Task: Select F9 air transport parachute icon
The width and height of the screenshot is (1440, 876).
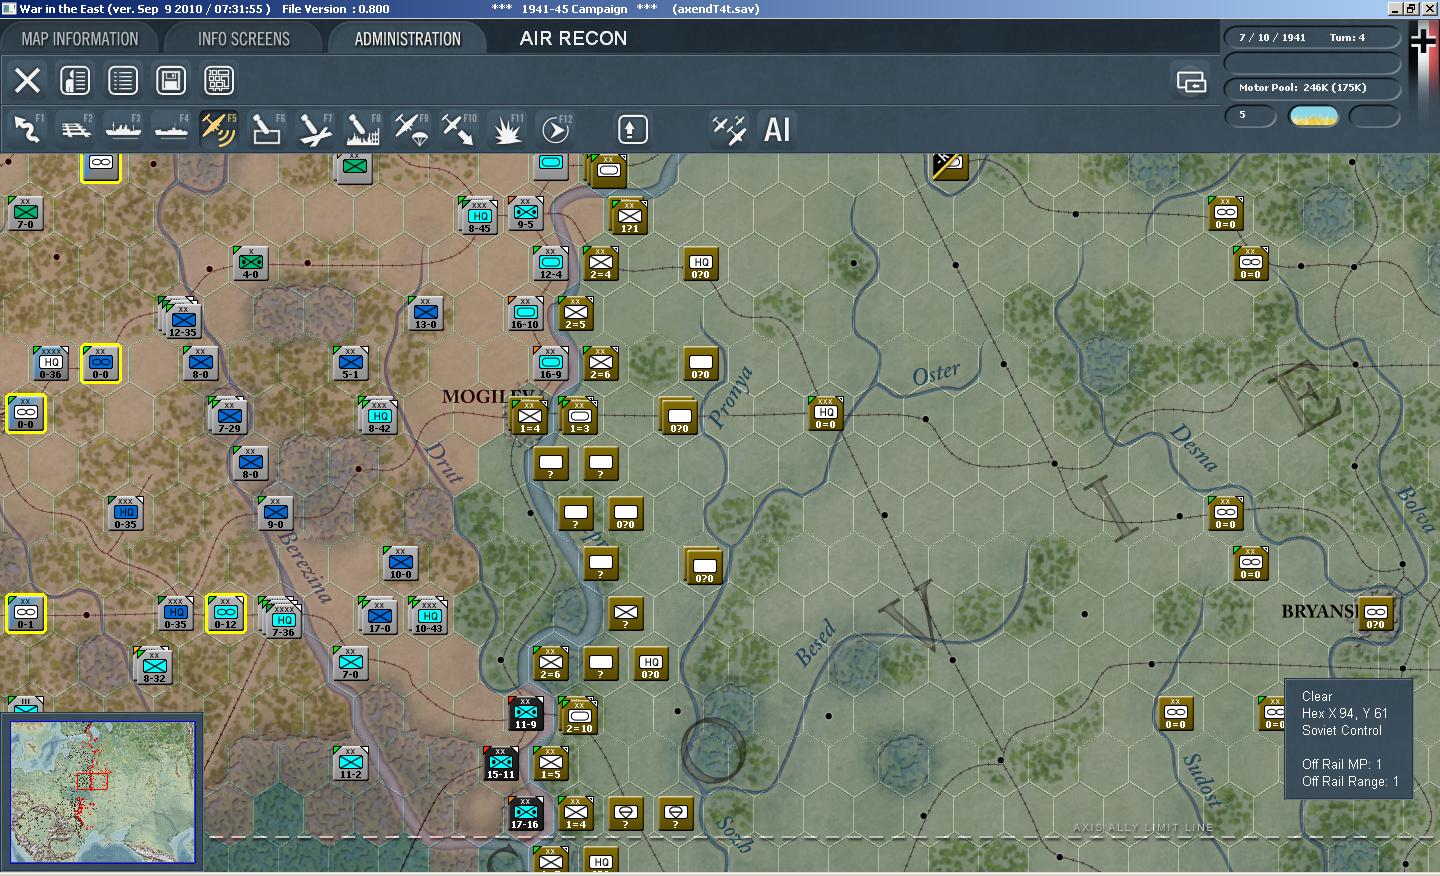Action: (411, 129)
